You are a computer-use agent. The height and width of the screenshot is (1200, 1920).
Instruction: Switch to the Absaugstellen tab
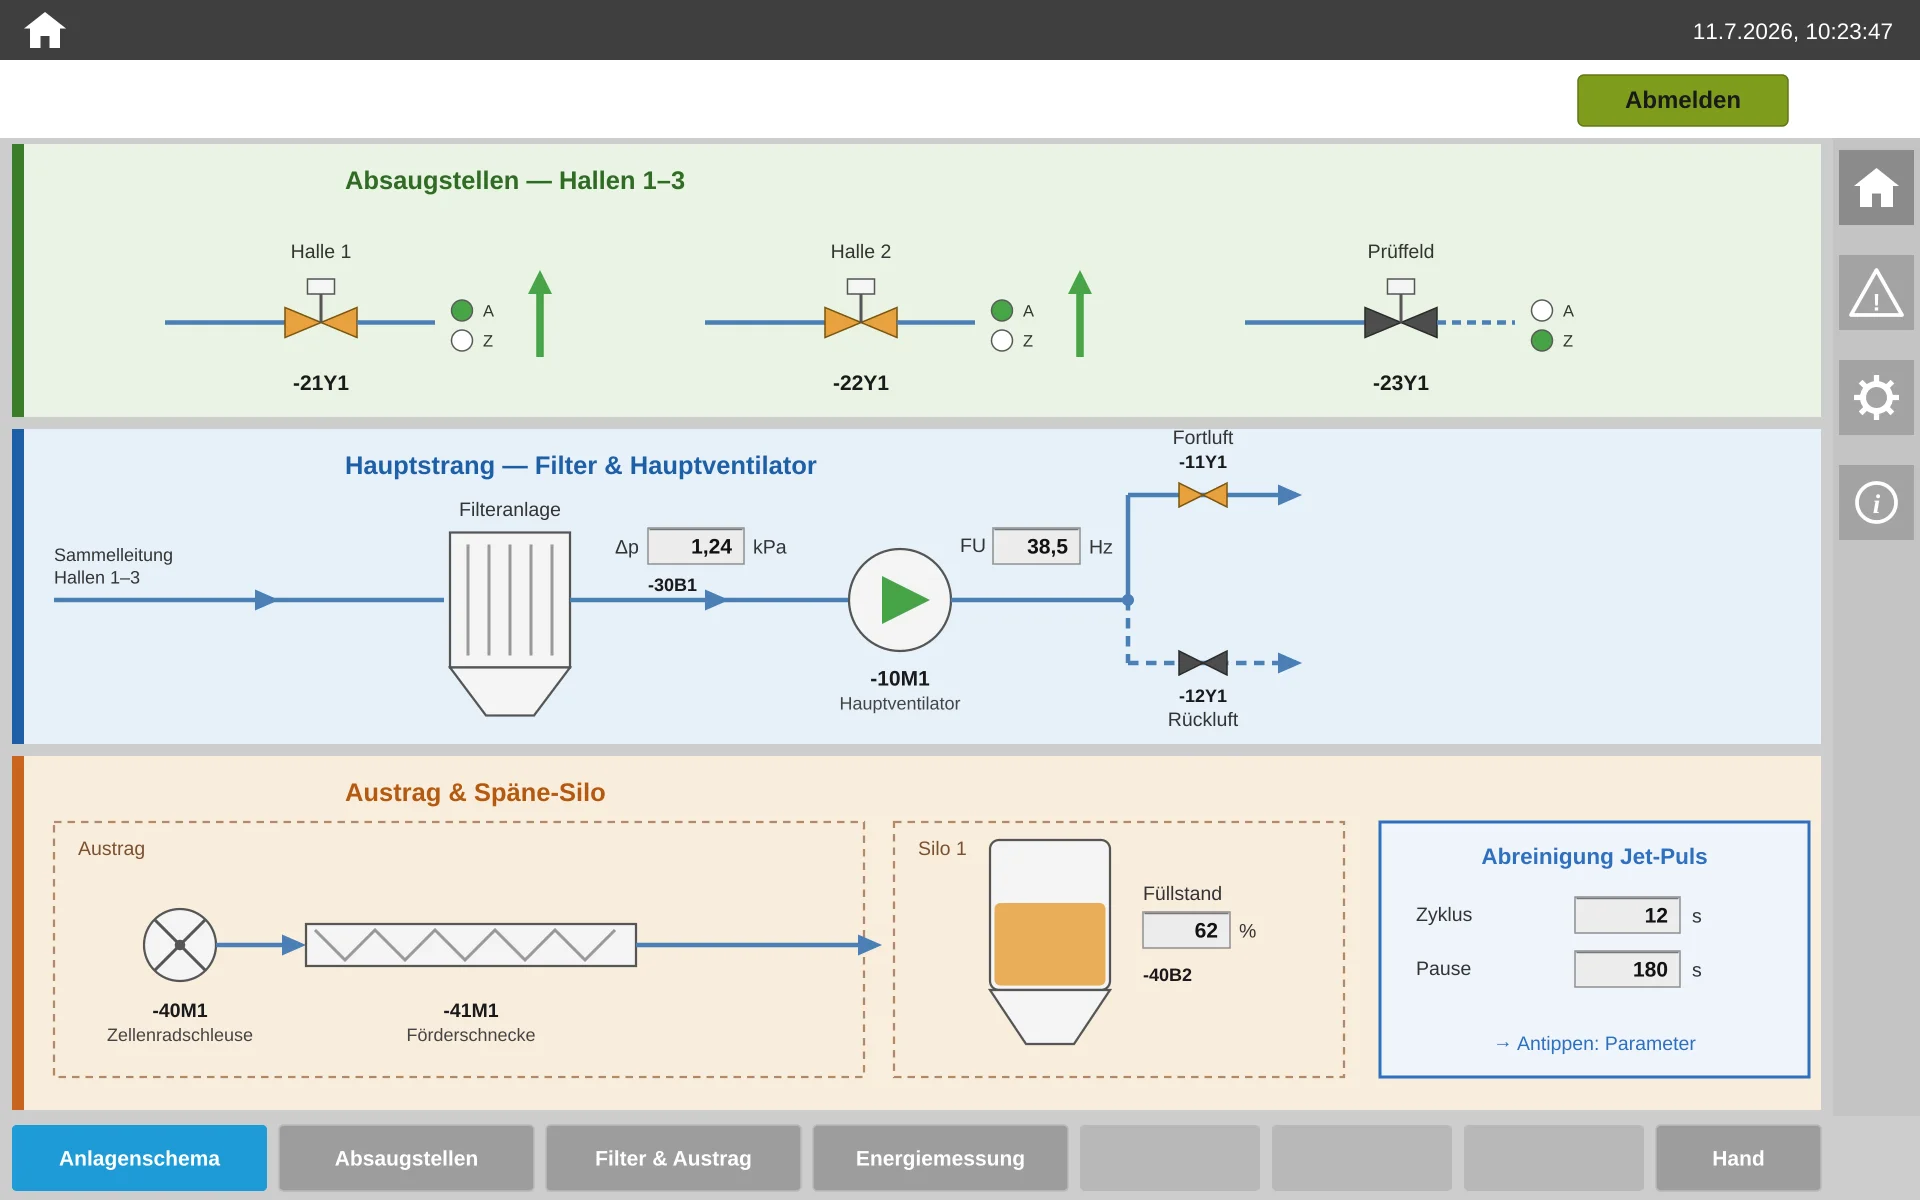(x=406, y=1158)
